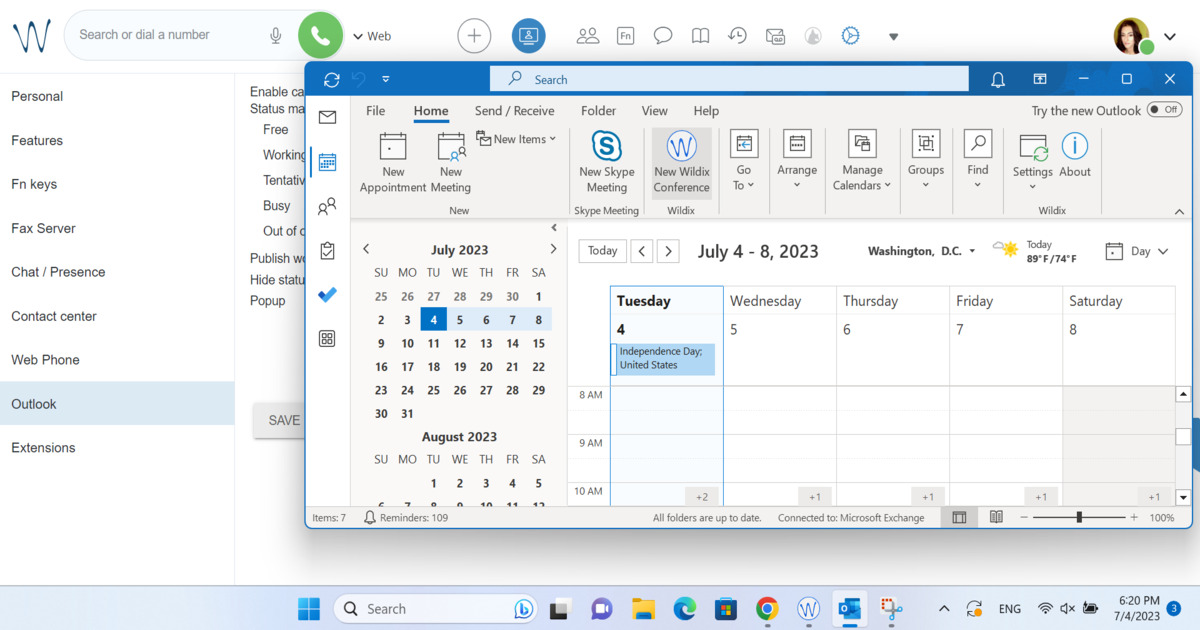Image resolution: width=1200 pixels, height=630 pixels.
Task: Open the People view in Outlook sidebar
Action: (327, 207)
